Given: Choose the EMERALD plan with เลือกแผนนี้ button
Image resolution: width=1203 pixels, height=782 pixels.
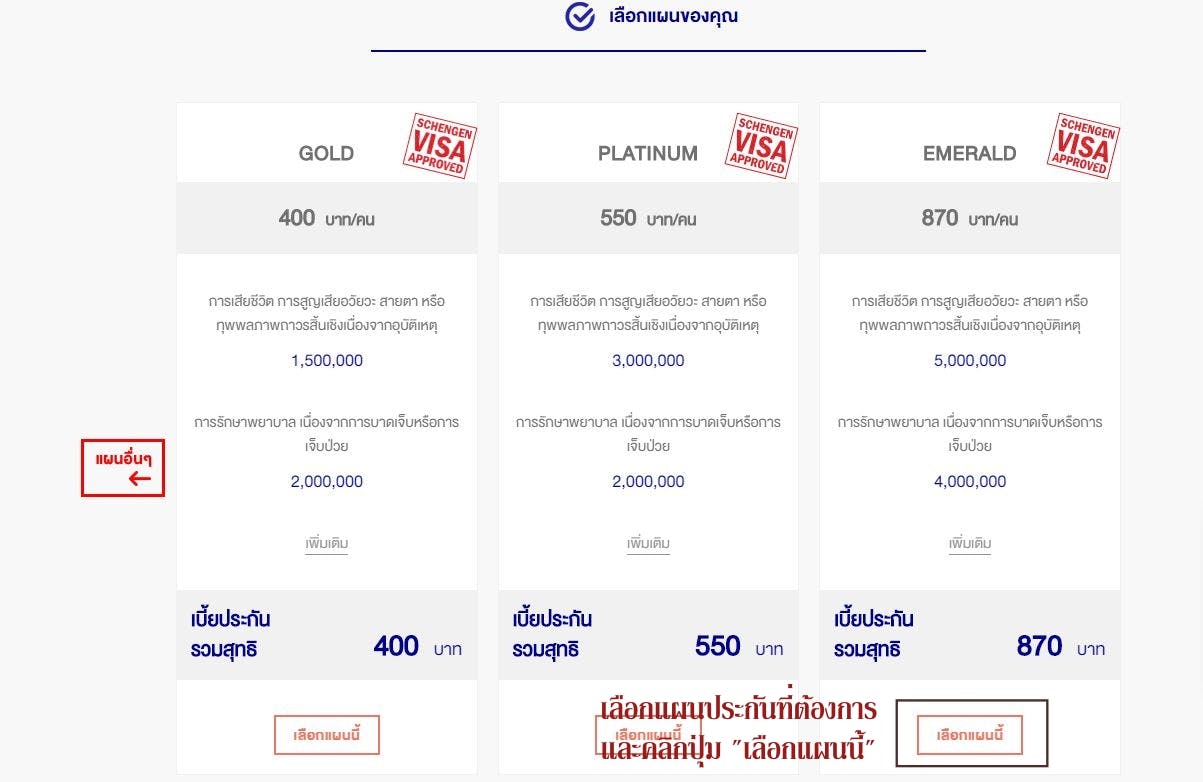Looking at the screenshot, I should (x=970, y=735).
